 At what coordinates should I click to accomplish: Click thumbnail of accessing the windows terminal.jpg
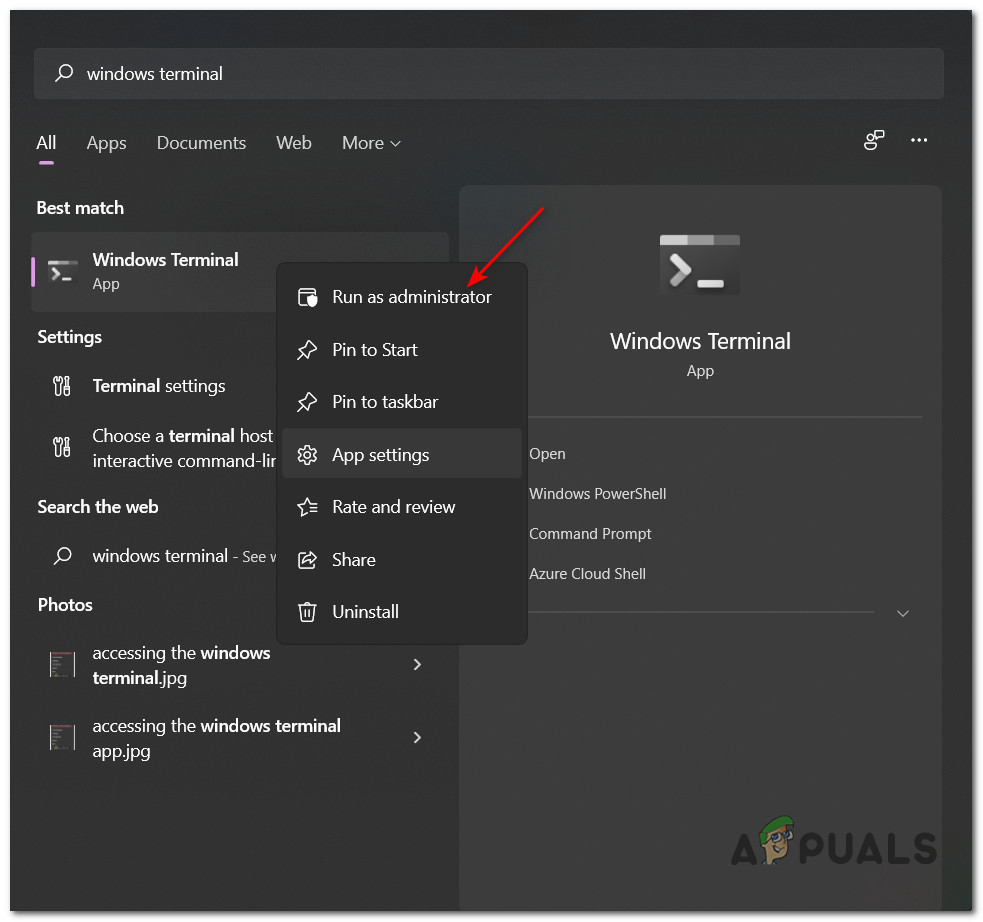click(x=62, y=664)
